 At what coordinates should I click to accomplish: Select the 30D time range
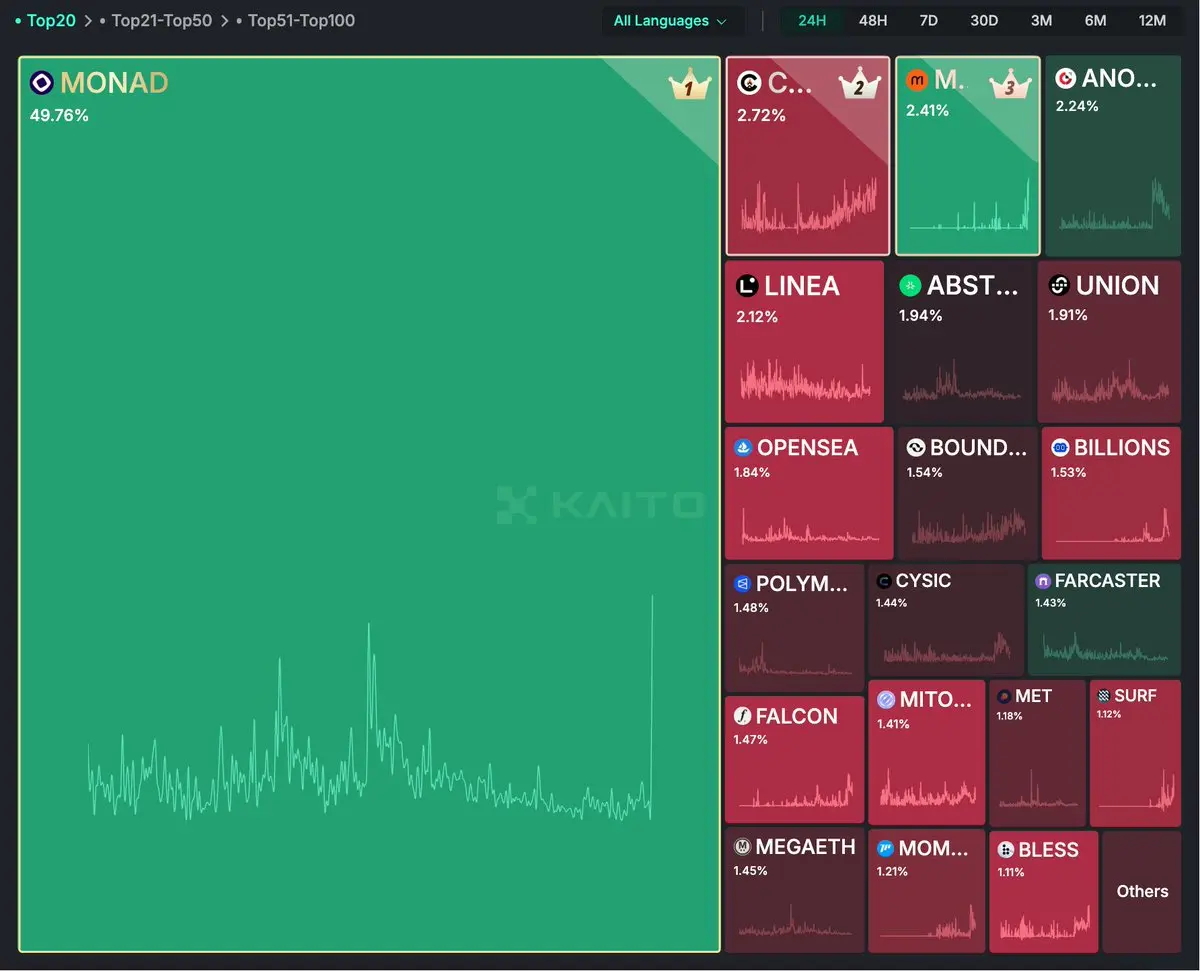pos(984,21)
